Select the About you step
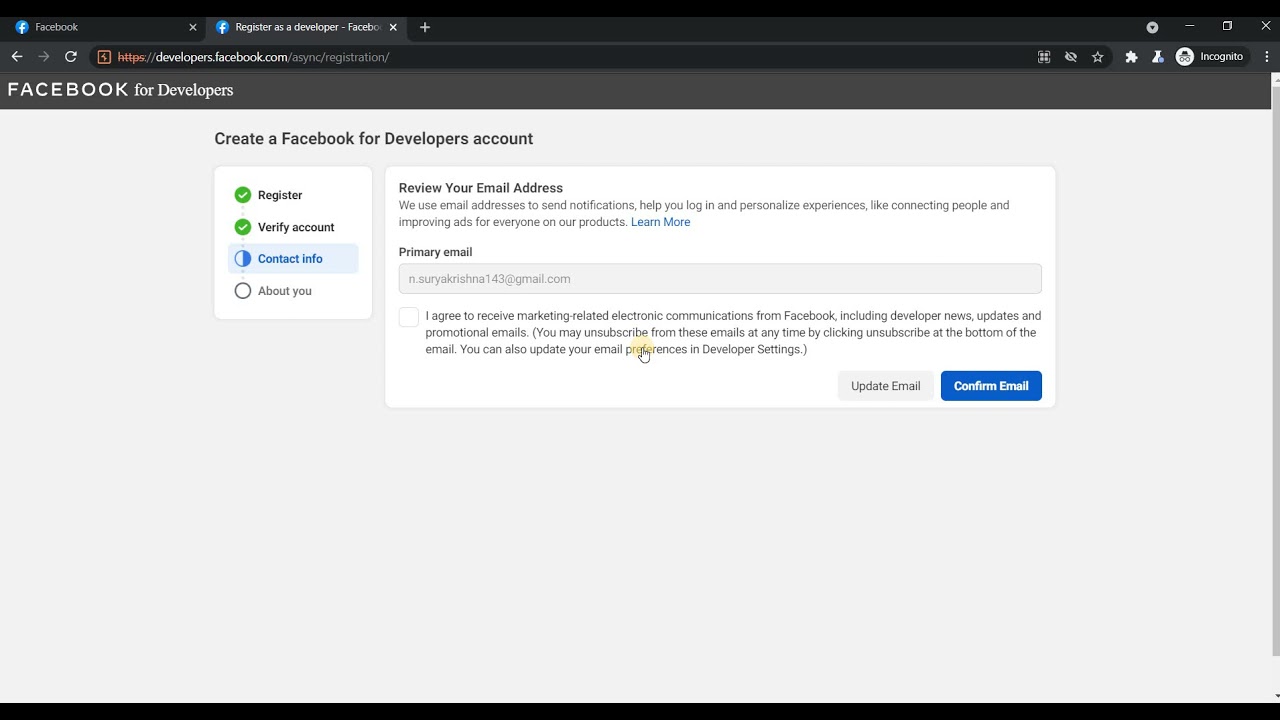The image size is (1280, 720). 293,291
